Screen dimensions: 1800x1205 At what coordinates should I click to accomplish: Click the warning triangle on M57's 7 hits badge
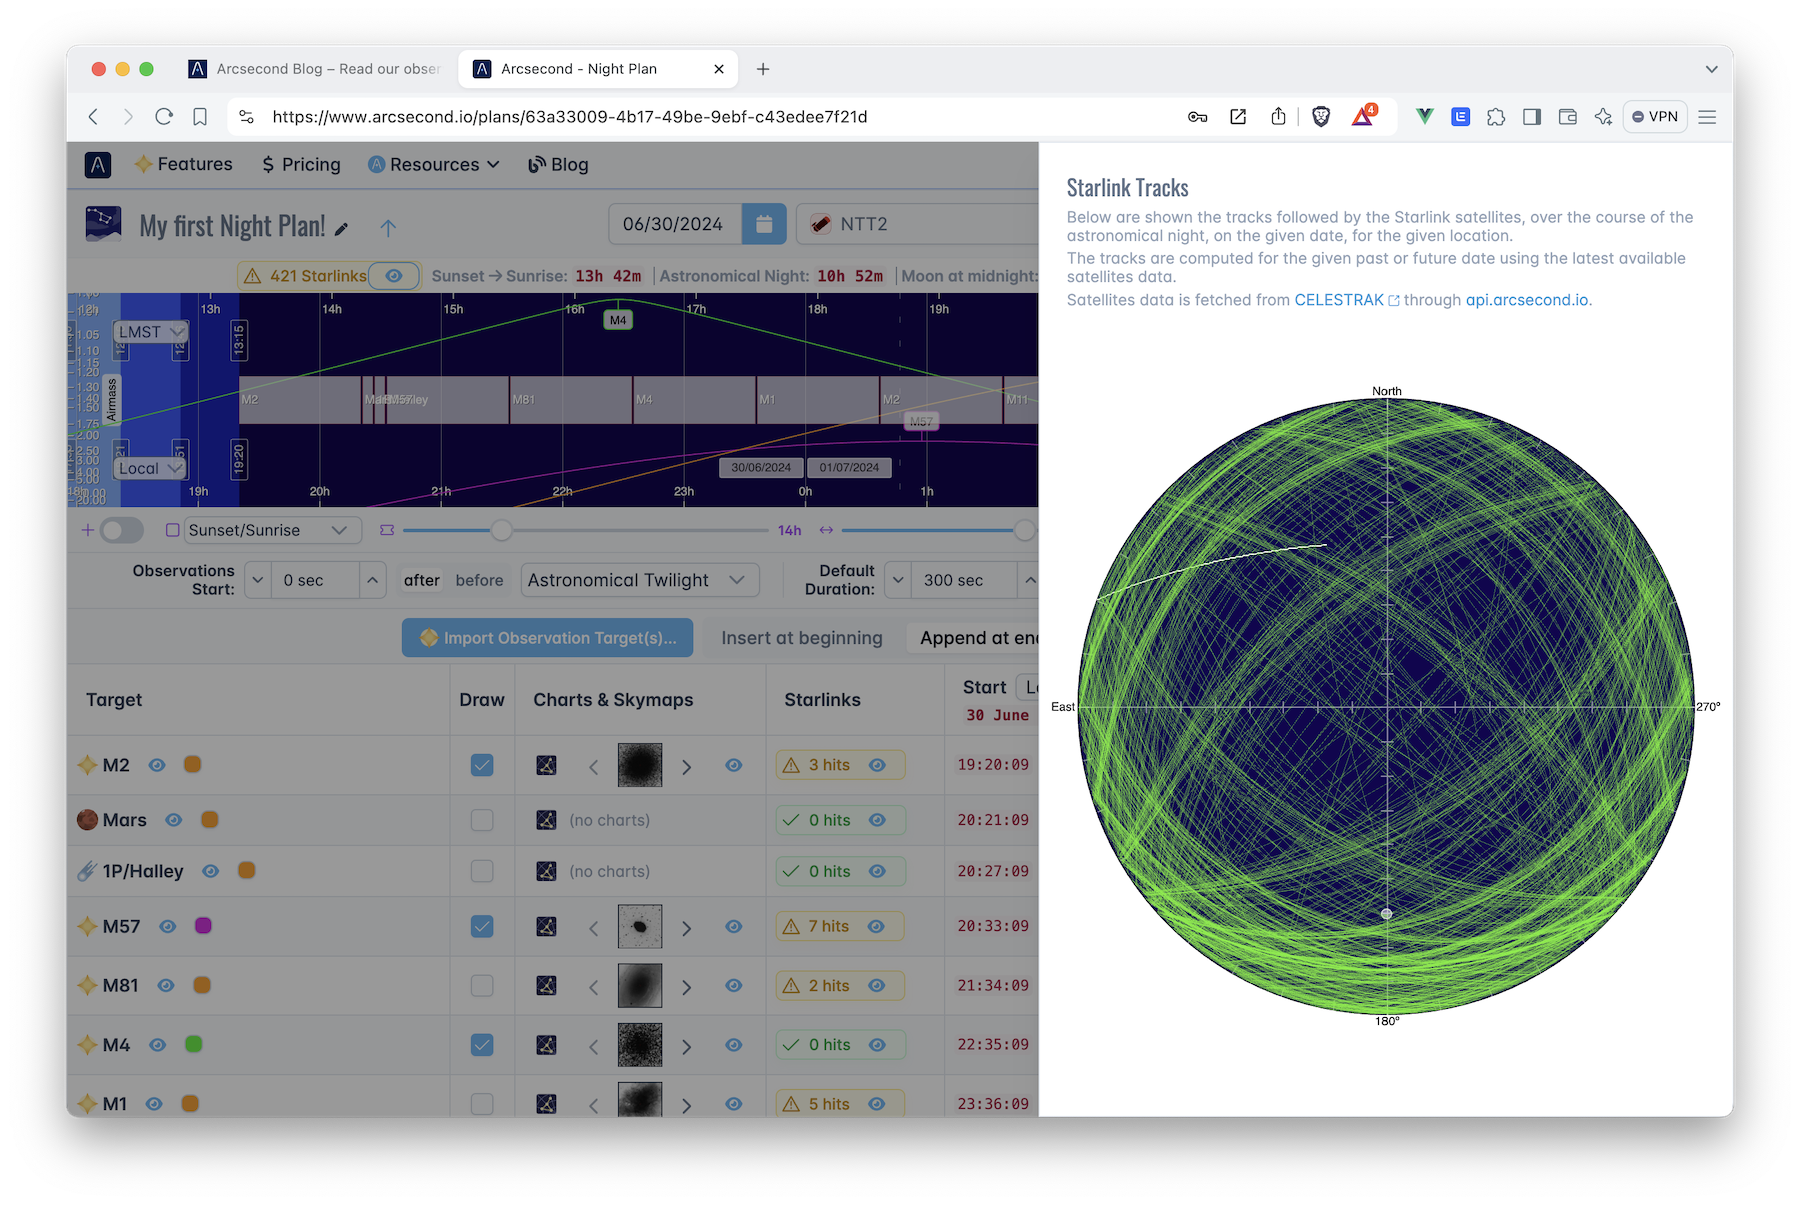(x=790, y=925)
